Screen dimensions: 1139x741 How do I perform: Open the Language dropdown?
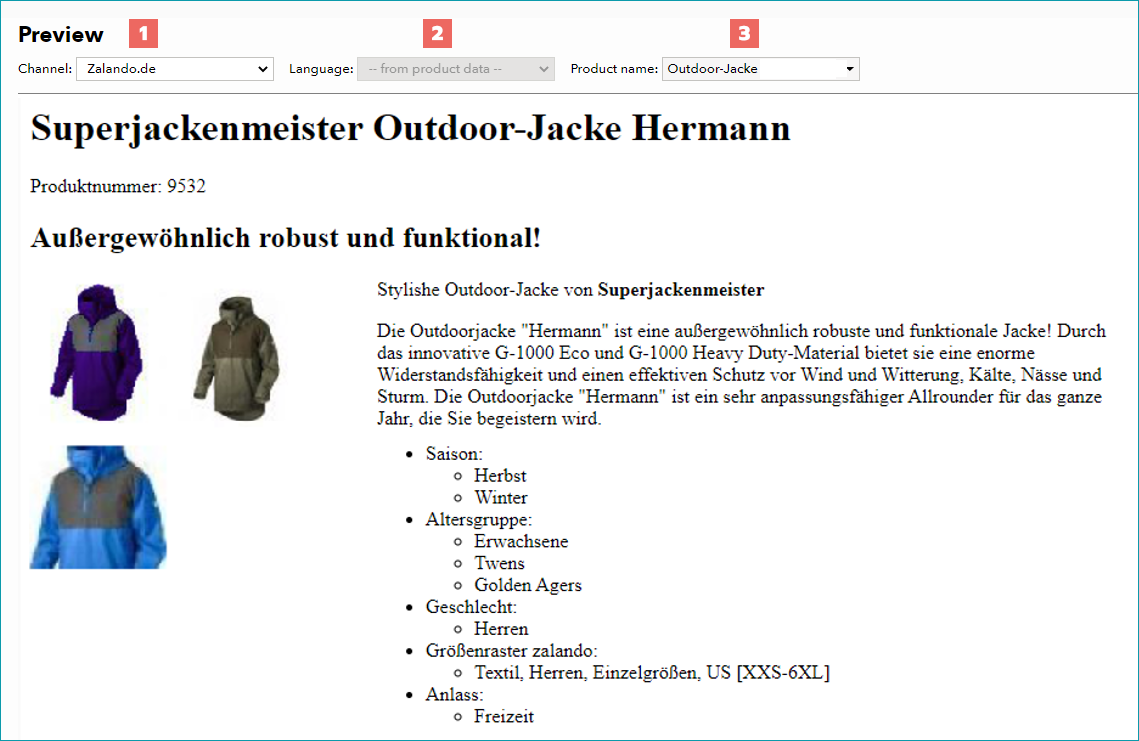(455, 69)
